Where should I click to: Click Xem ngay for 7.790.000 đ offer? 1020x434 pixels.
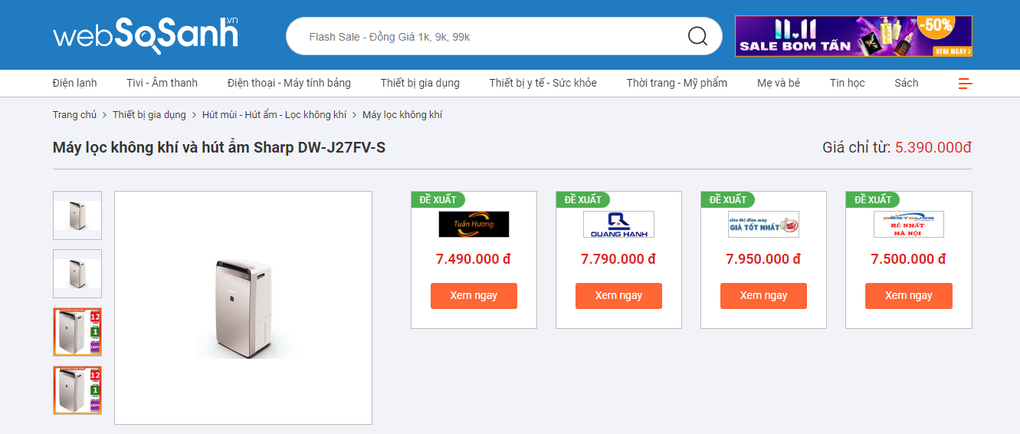619,295
